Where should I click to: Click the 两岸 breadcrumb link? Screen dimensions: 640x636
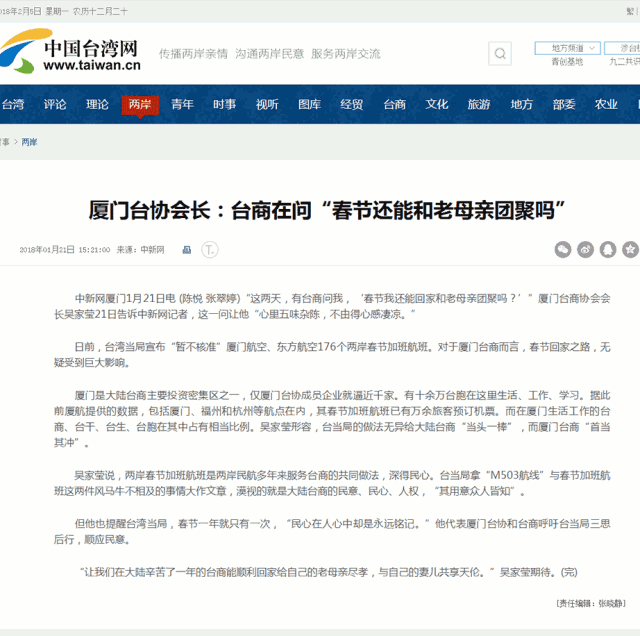click(x=29, y=142)
